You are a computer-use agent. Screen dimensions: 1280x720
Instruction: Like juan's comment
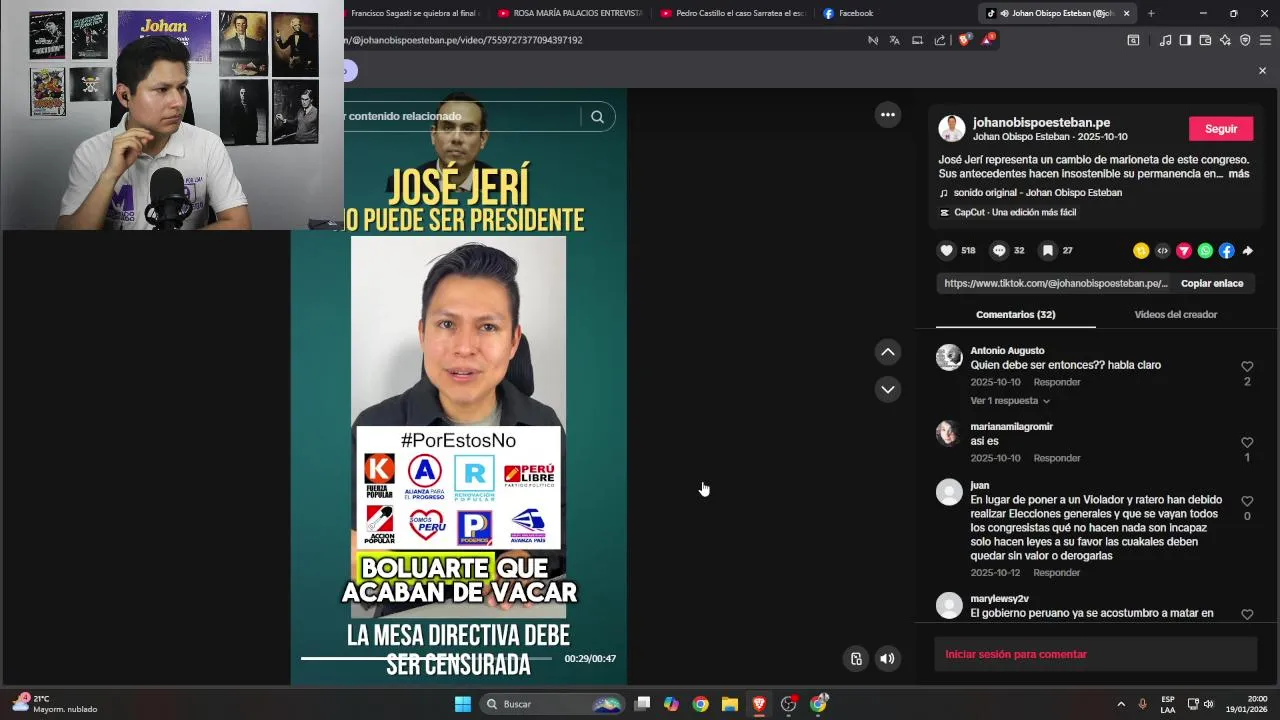(1247, 501)
